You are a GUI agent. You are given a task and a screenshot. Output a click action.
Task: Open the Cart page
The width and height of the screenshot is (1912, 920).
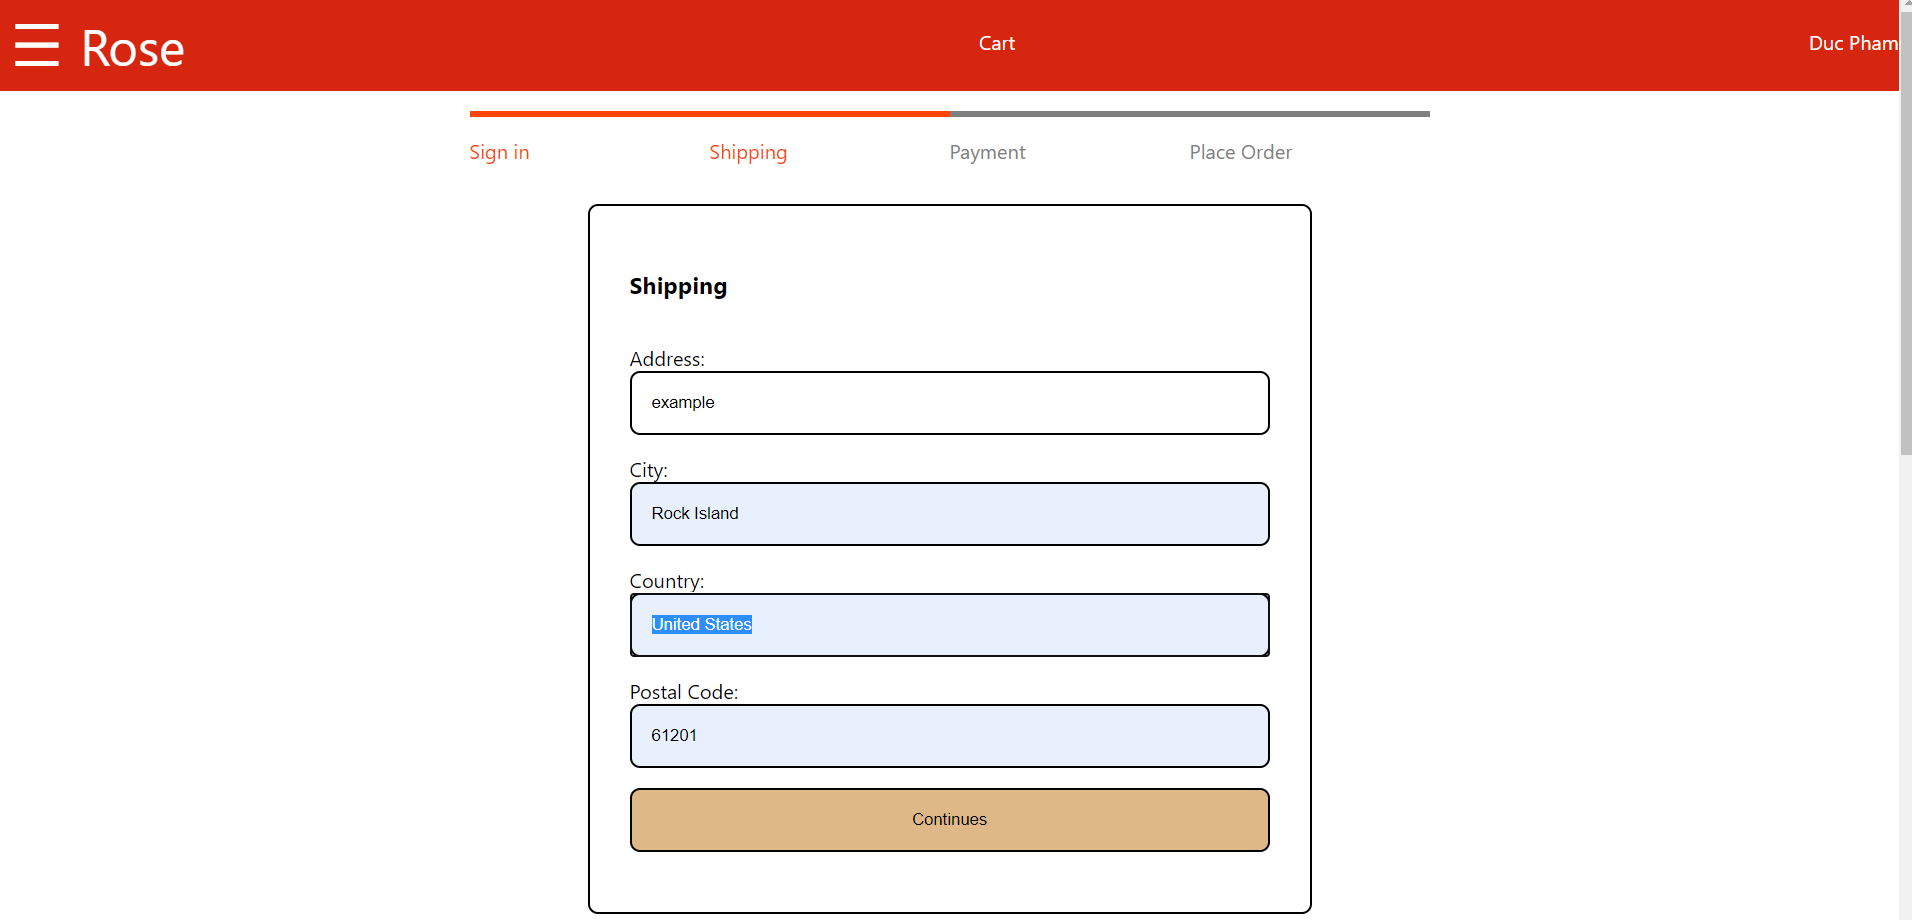pos(996,43)
